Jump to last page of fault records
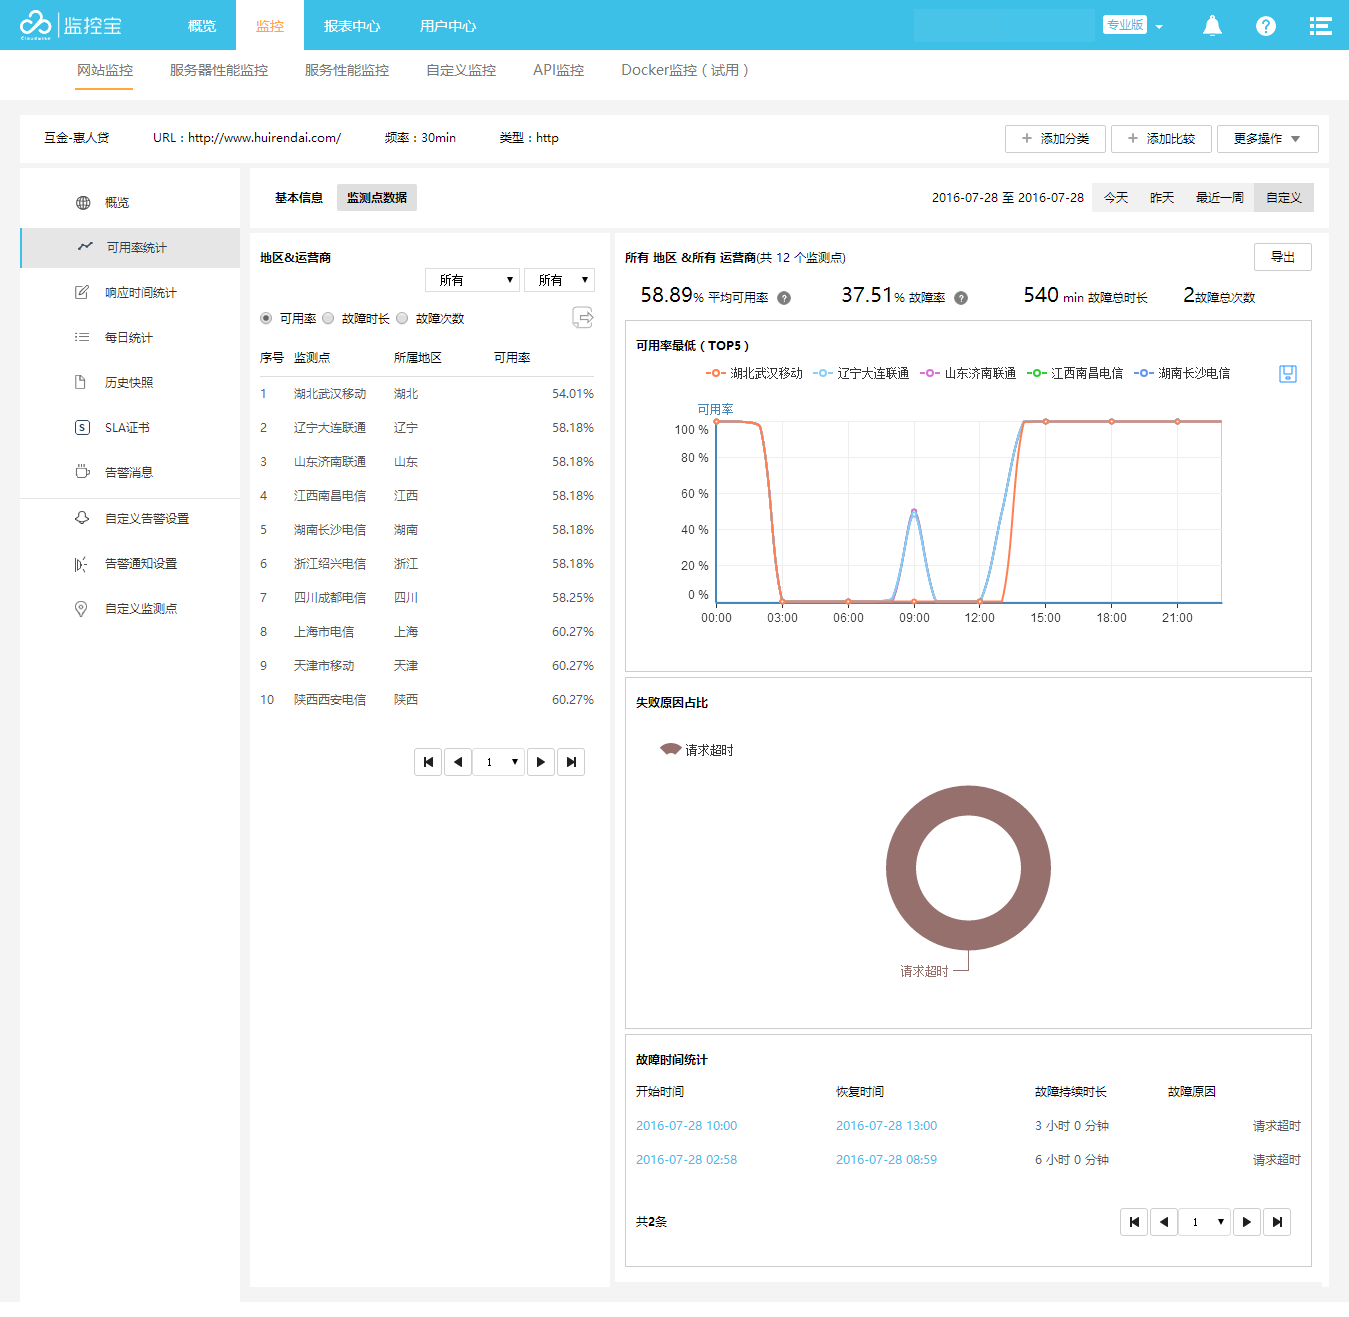The height and width of the screenshot is (1317, 1349). [1277, 1222]
